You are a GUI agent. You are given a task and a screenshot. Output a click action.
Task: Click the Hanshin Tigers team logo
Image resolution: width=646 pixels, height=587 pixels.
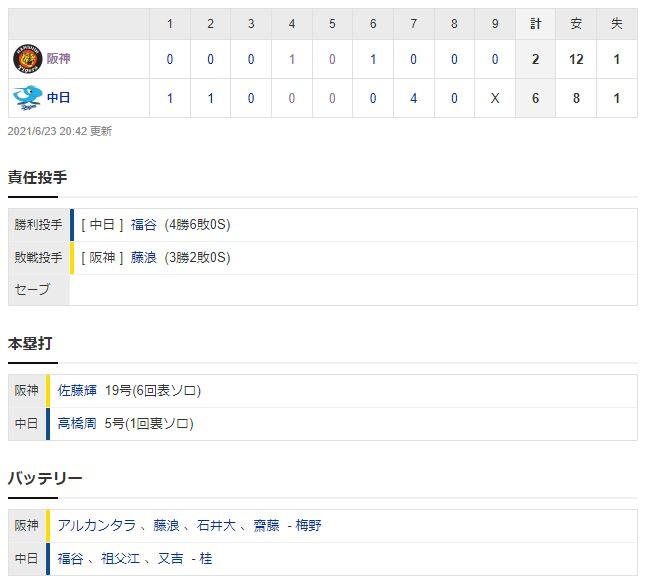[28, 58]
